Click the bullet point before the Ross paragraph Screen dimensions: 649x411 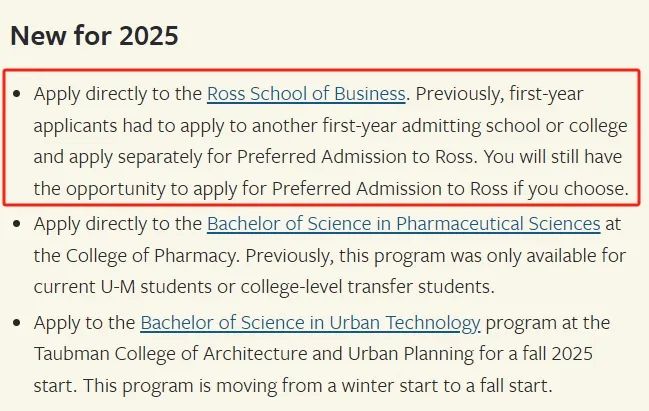(x=17, y=94)
